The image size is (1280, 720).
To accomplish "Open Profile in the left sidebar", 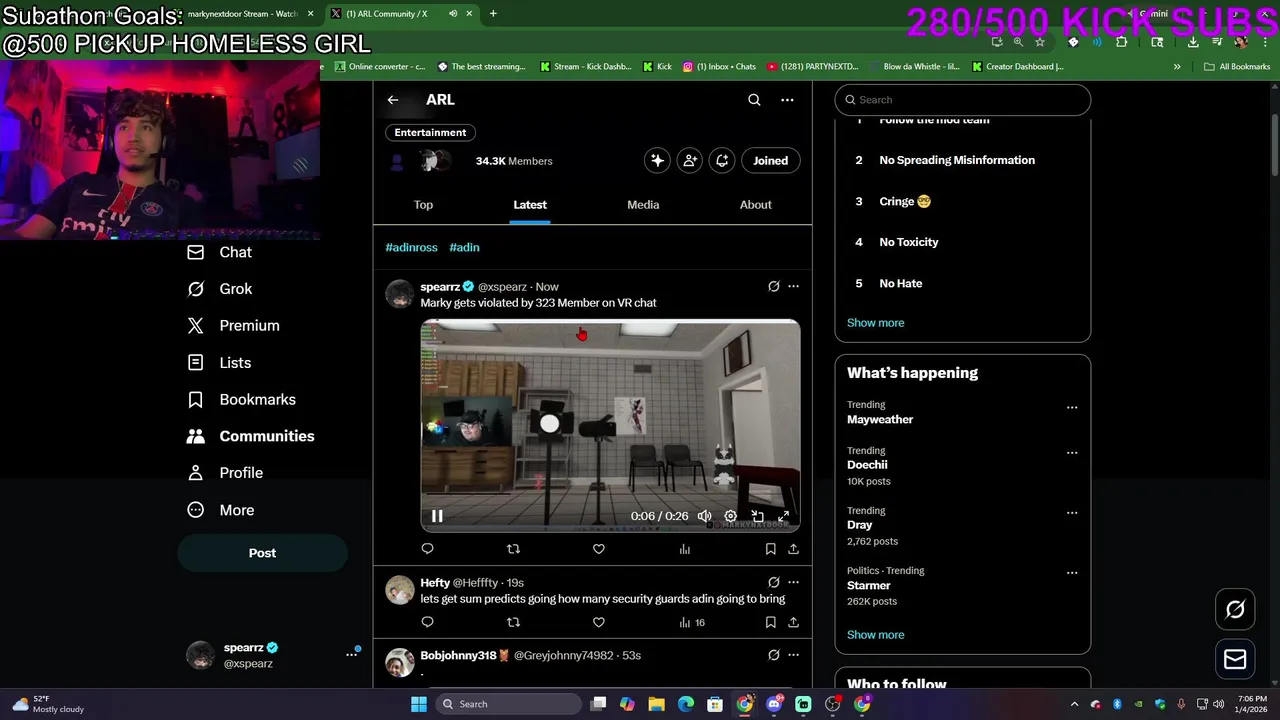I will [x=226, y=473].
